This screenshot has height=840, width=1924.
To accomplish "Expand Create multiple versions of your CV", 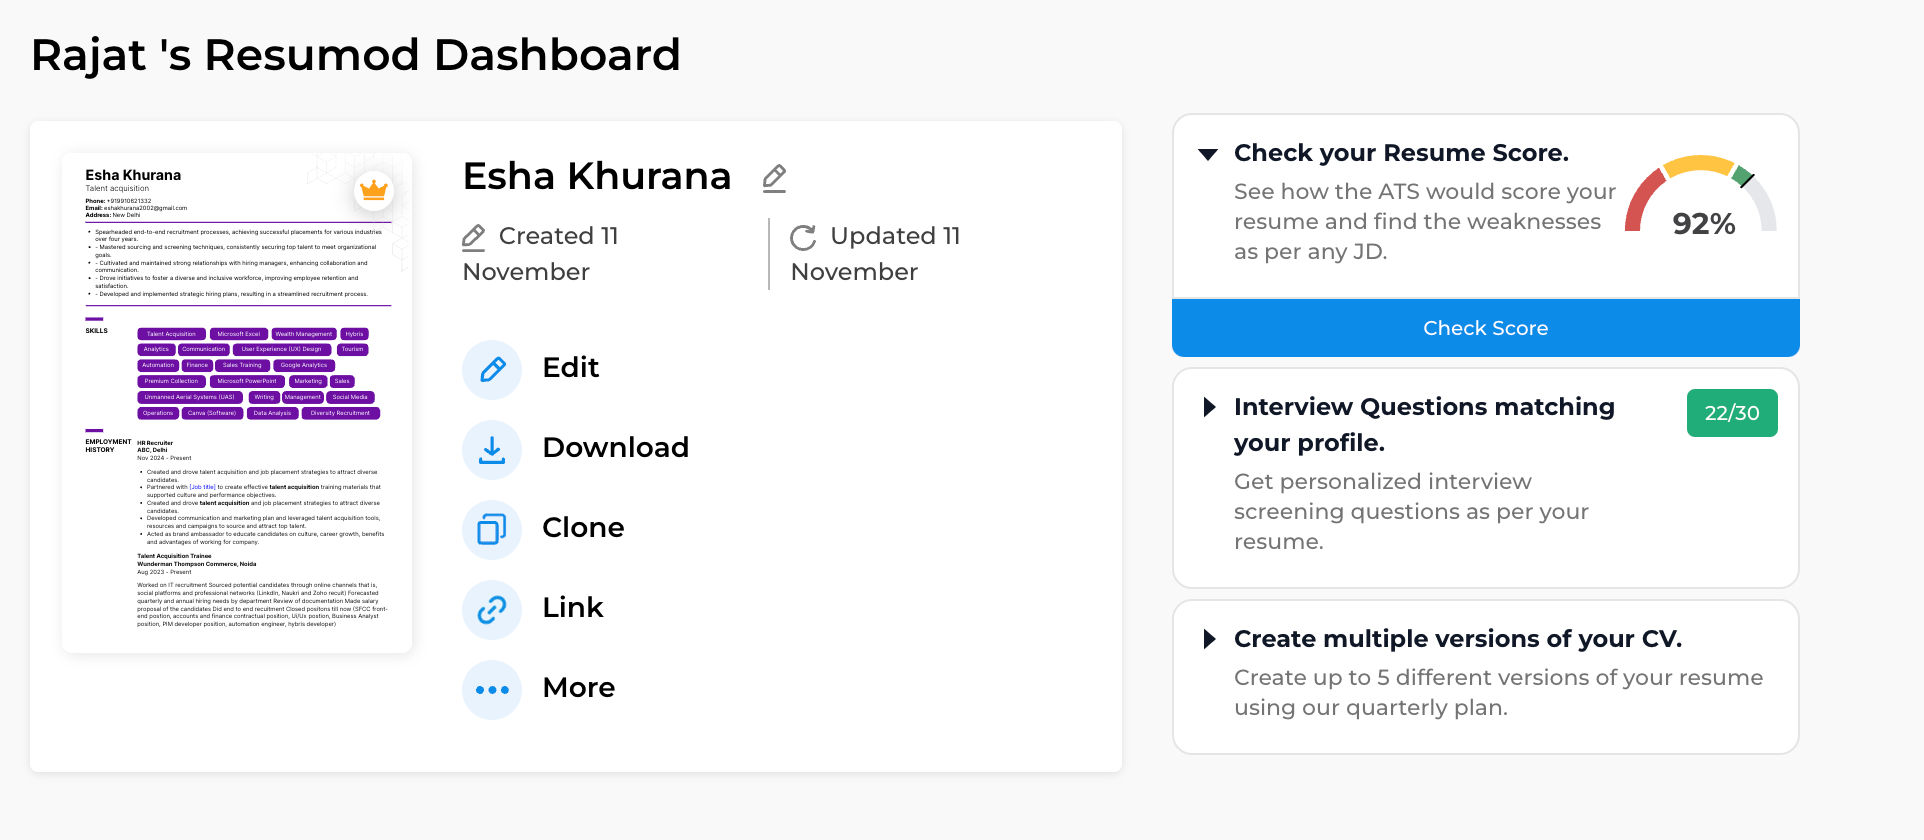I will 1209,639.
